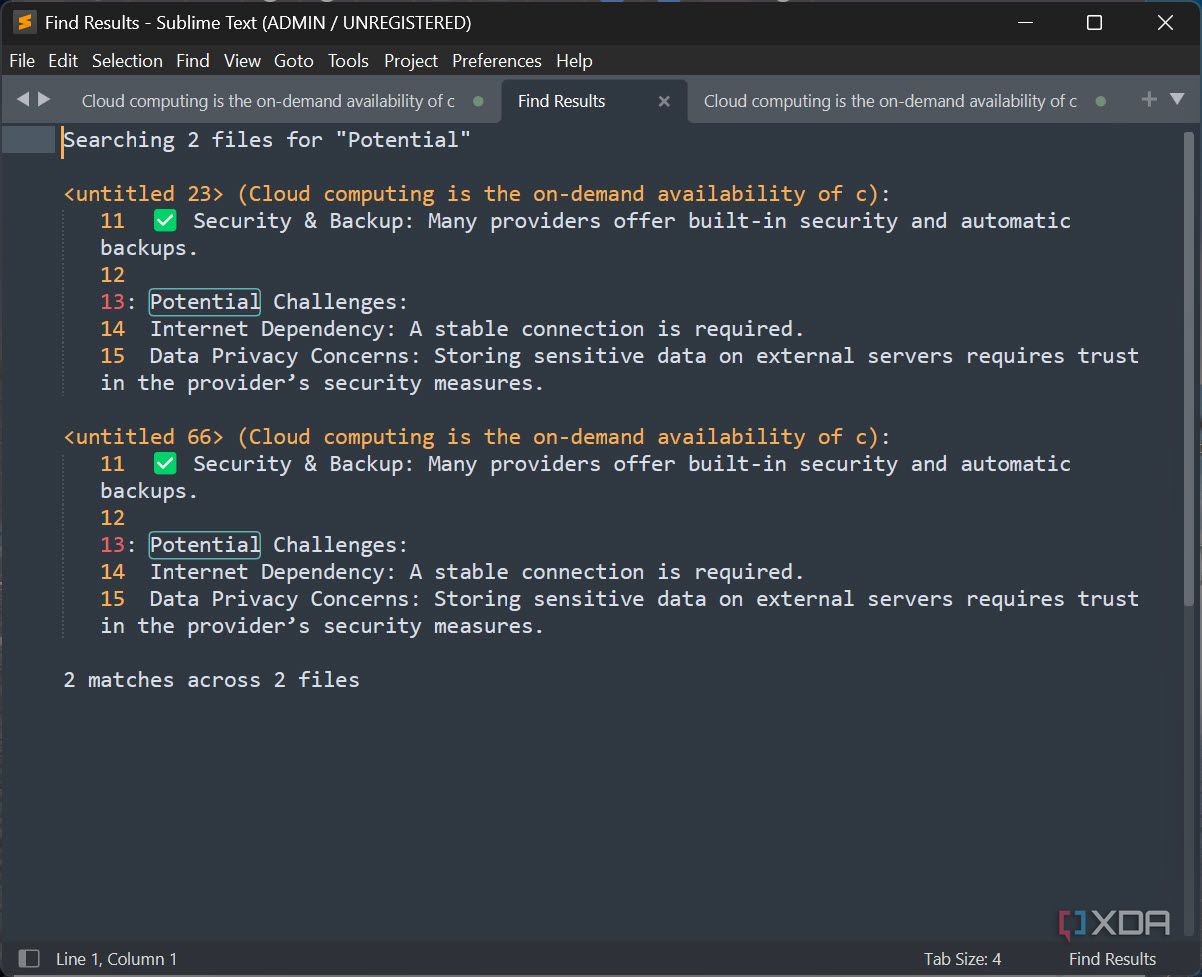
Task: Click green checkmark emoji under untitled 66
Action: (165, 463)
